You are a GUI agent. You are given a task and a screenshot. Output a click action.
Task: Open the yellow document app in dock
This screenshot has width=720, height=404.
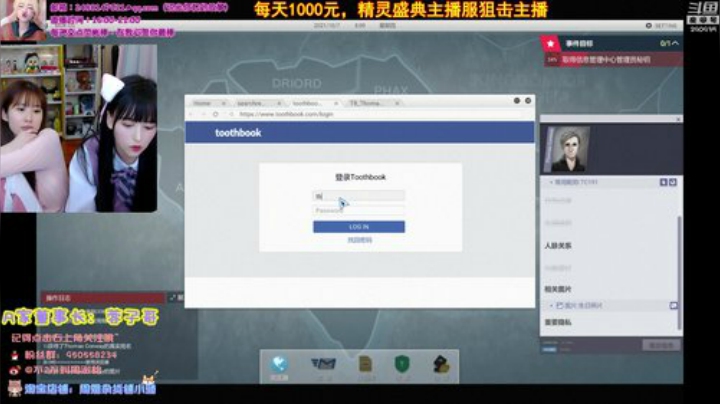pos(366,364)
